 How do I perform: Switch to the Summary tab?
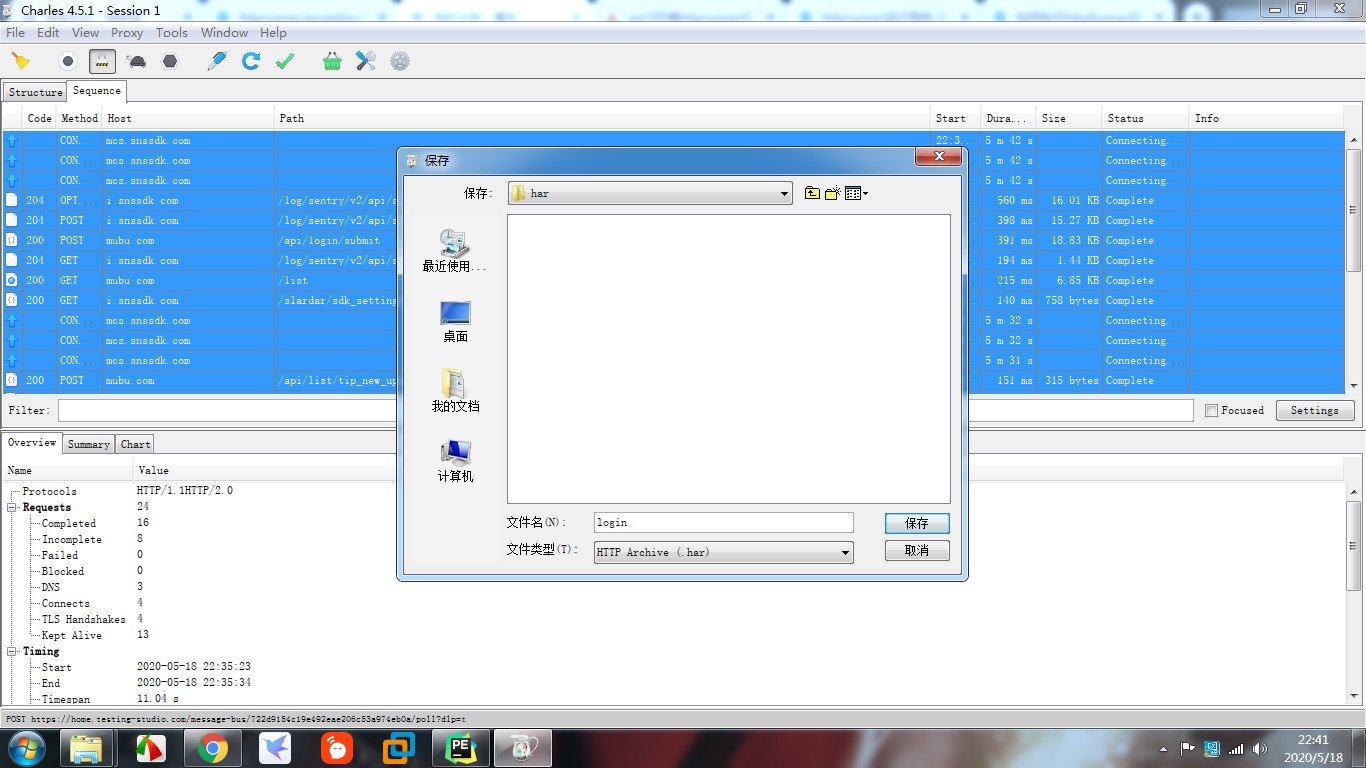(x=89, y=444)
